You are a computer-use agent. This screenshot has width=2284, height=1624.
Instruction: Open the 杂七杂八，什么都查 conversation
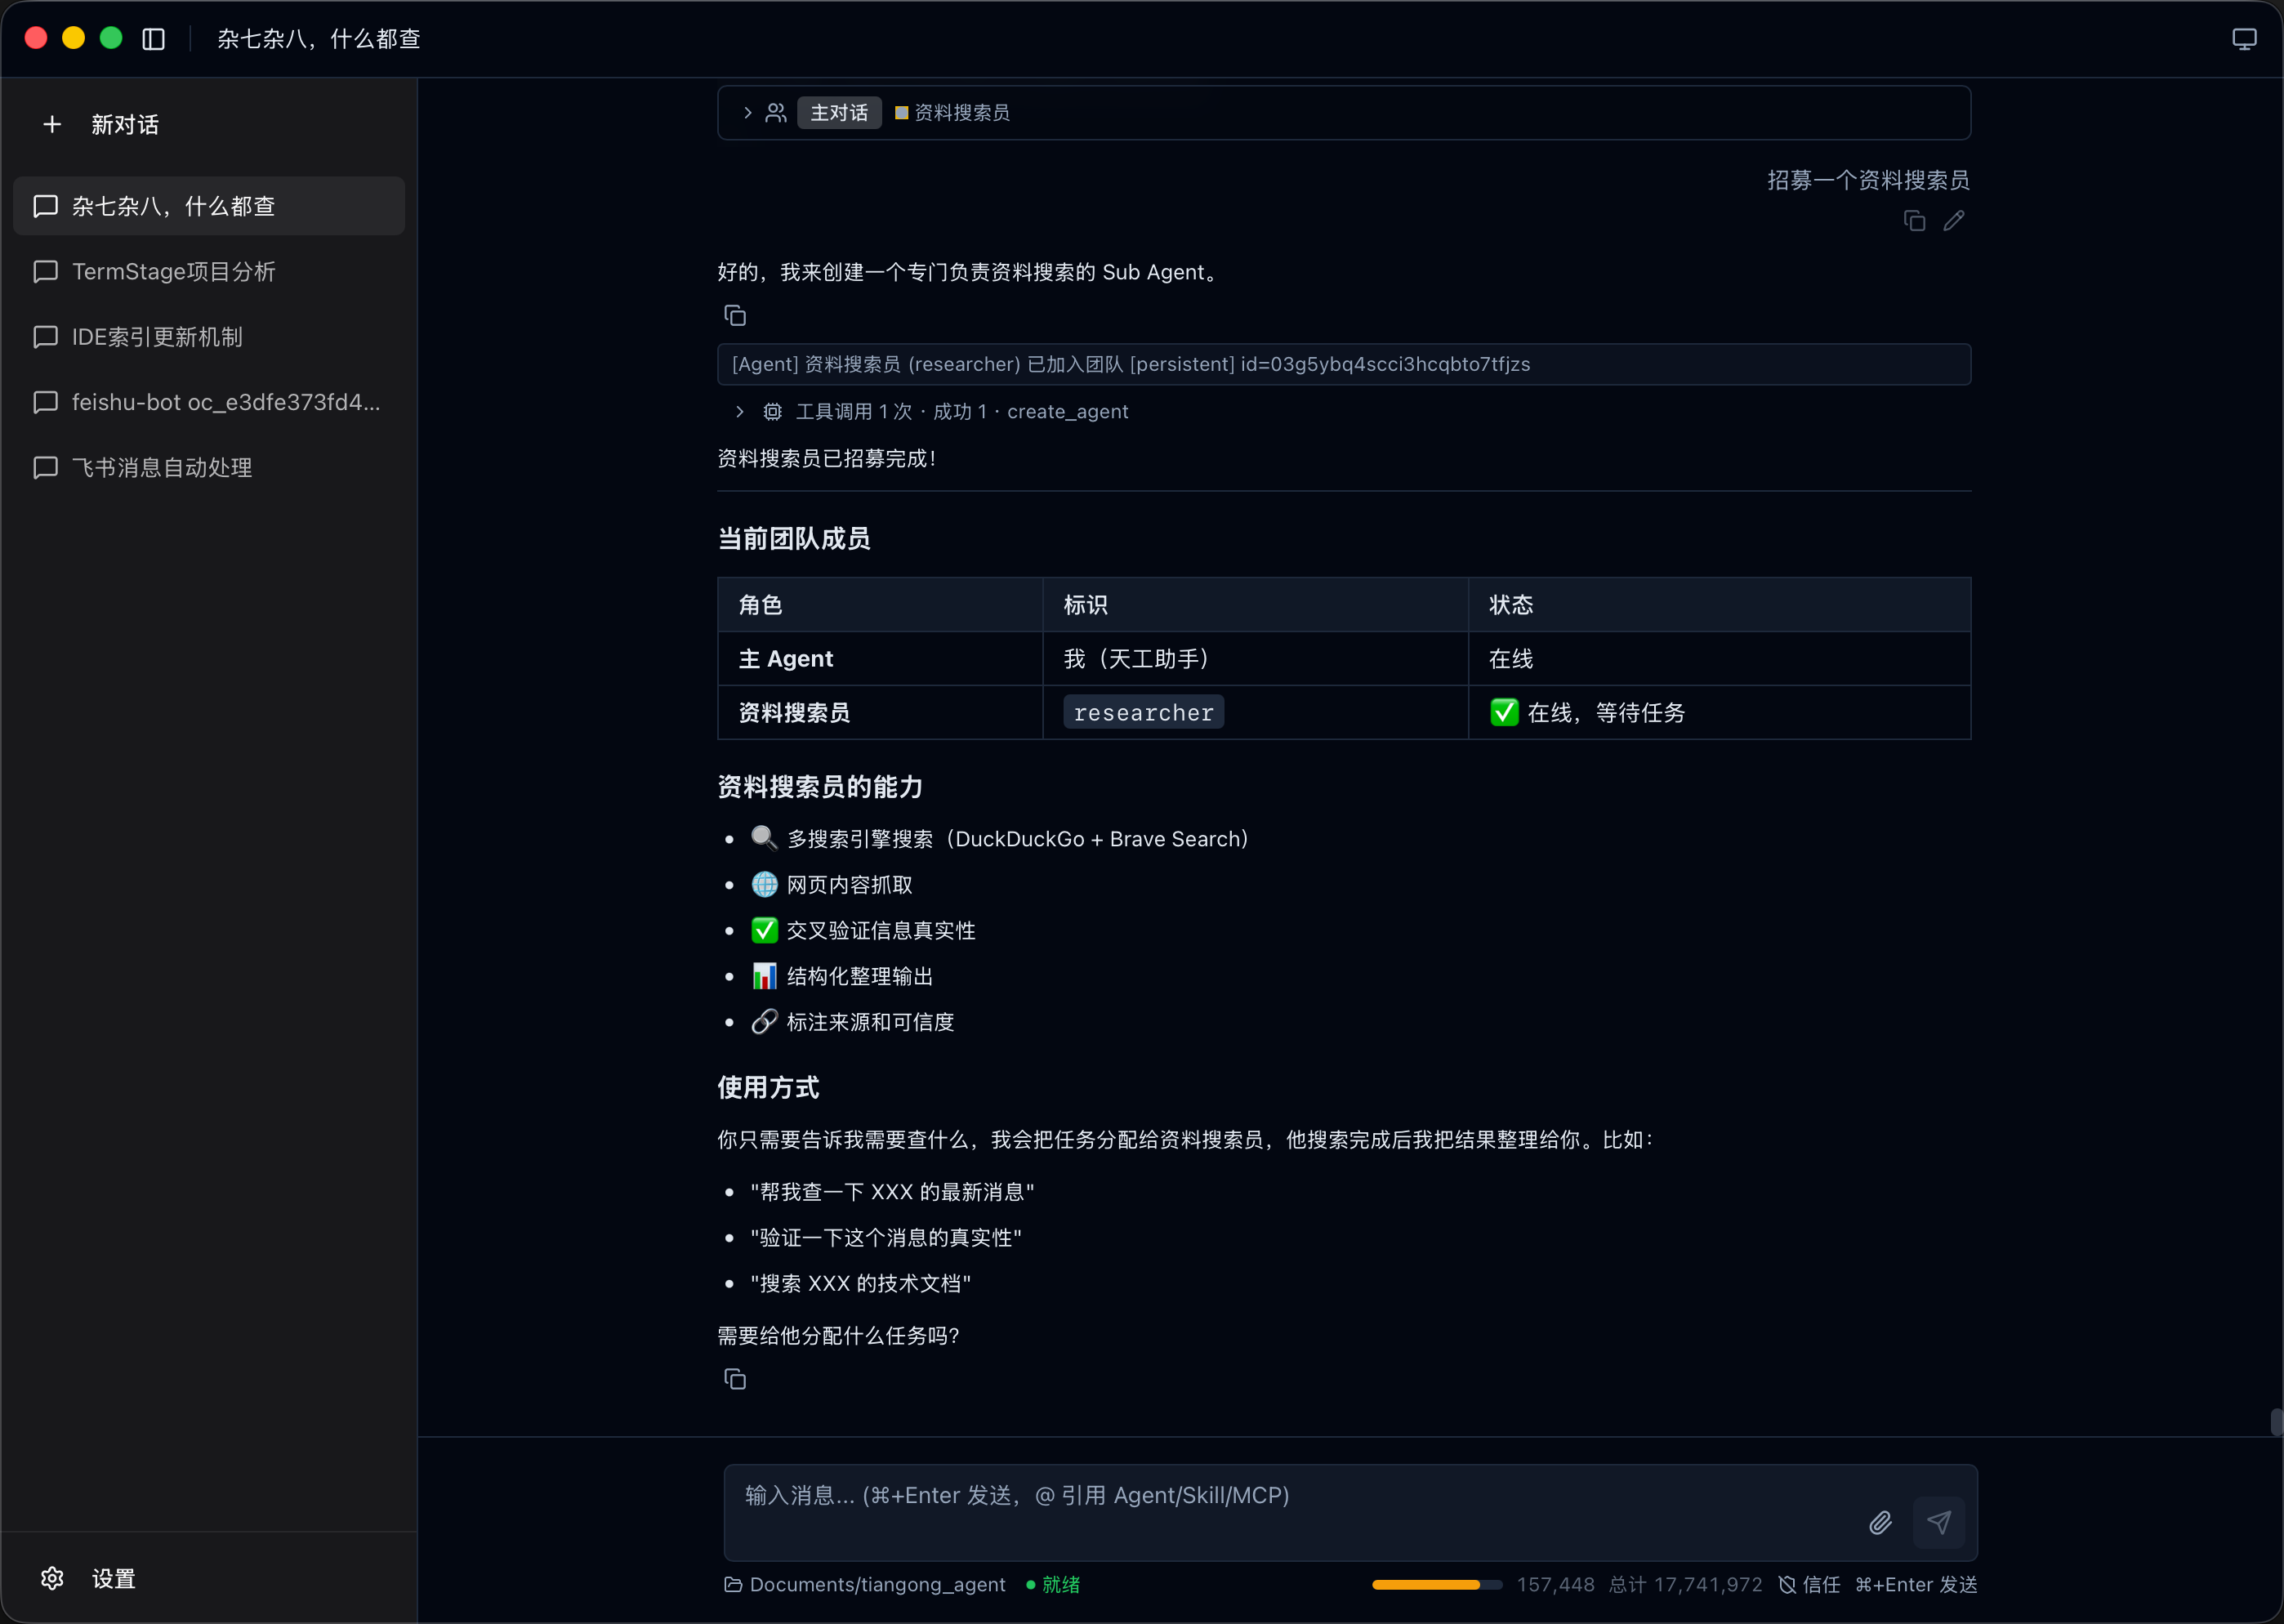[209, 206]
